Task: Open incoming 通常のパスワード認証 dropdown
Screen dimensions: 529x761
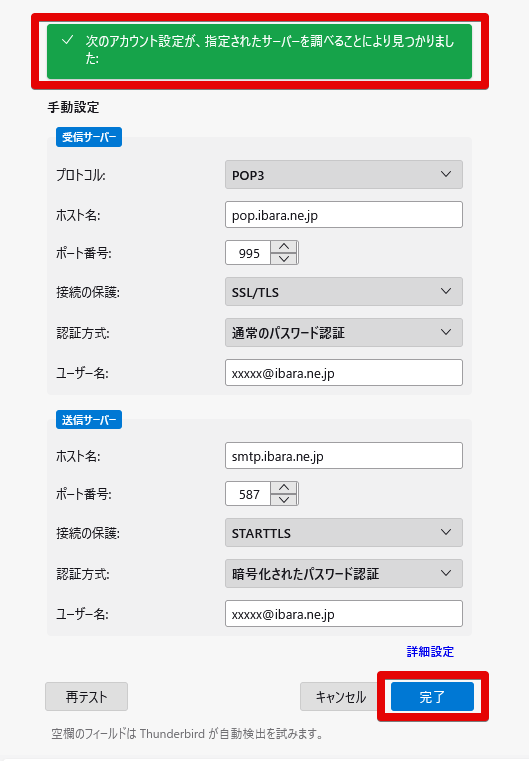Action: pyautogui.click(x=344, y=332)
